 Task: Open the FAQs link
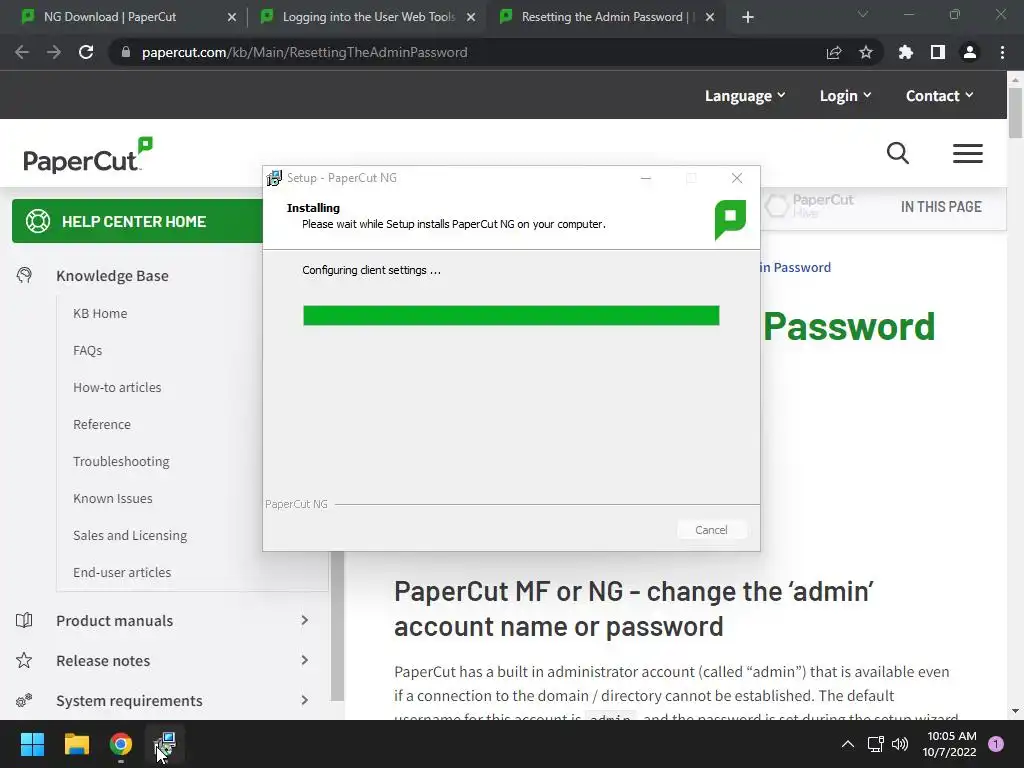(88, 351)
